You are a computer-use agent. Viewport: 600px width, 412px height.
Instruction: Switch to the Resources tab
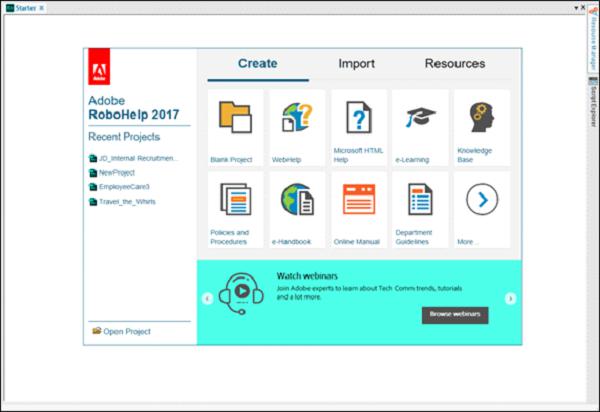(455, 64)
